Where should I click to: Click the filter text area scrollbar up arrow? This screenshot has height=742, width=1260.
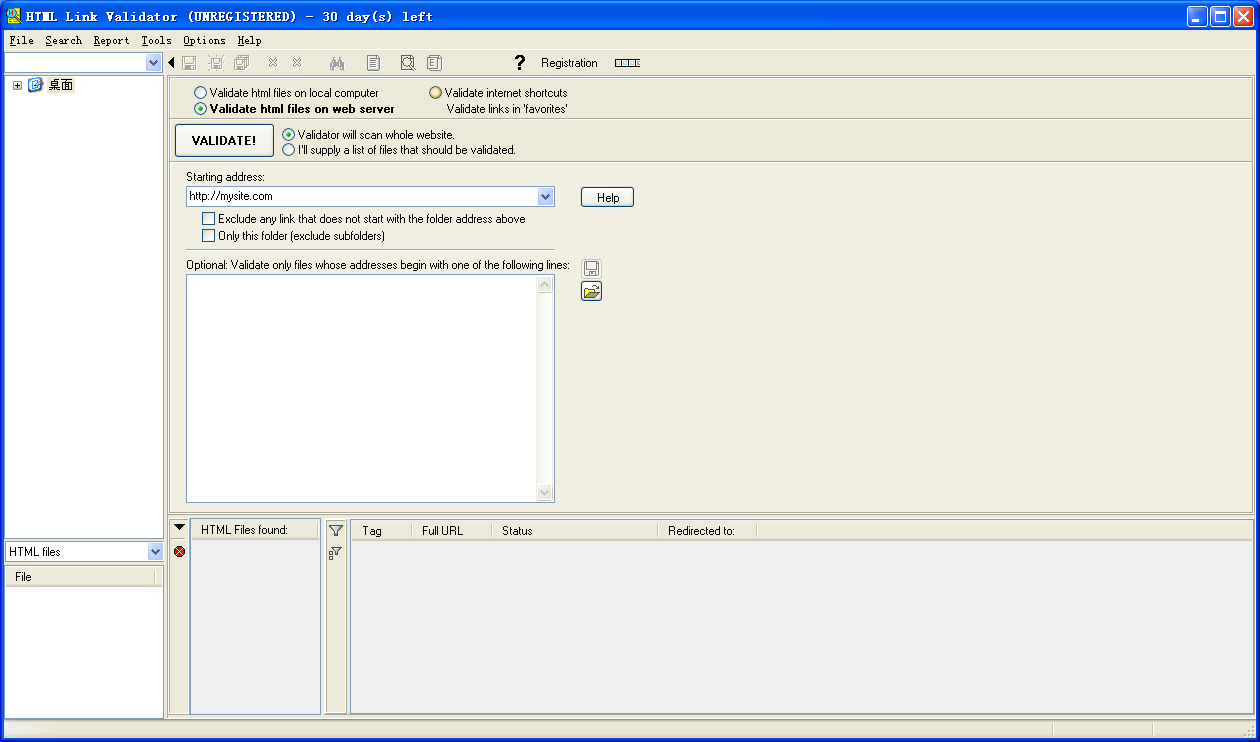545,285
